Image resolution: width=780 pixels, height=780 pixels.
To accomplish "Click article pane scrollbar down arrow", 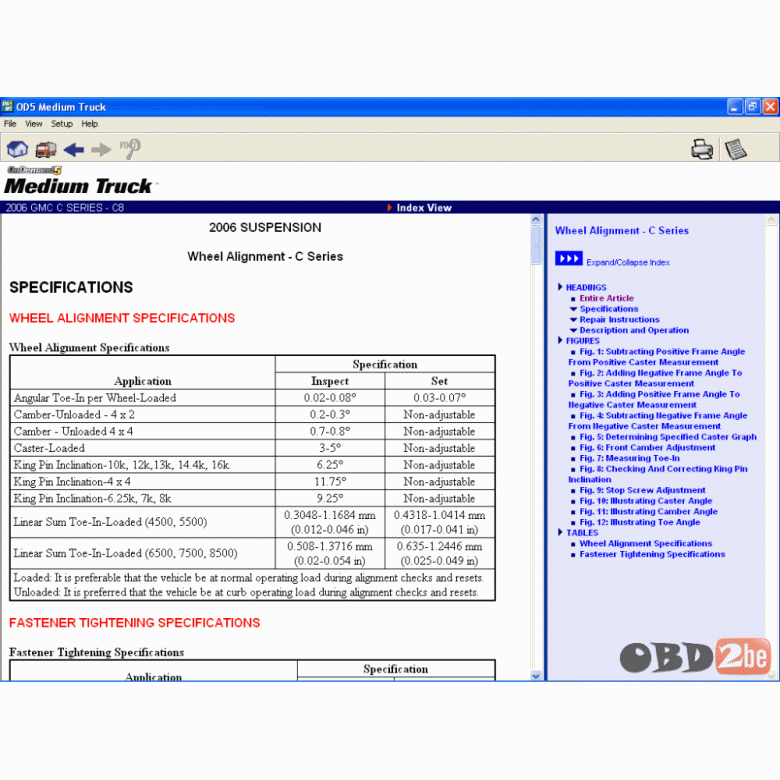I will (536, 676).
